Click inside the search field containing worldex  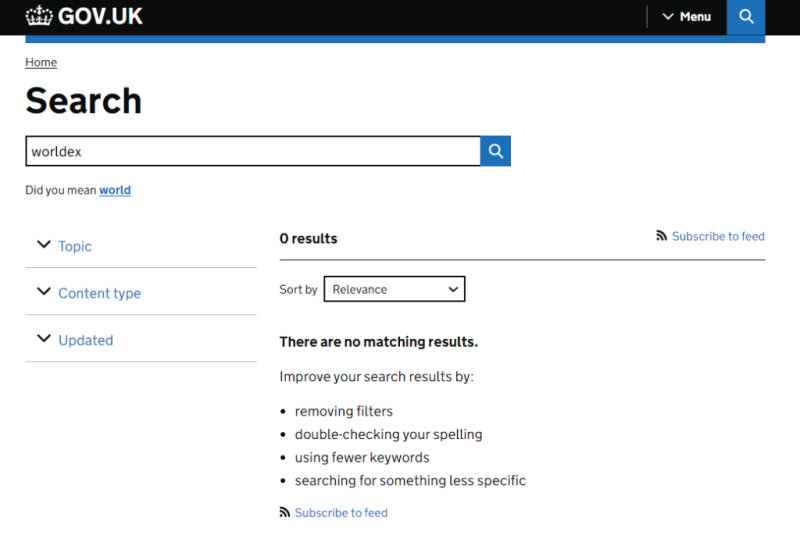coord(253,151)
